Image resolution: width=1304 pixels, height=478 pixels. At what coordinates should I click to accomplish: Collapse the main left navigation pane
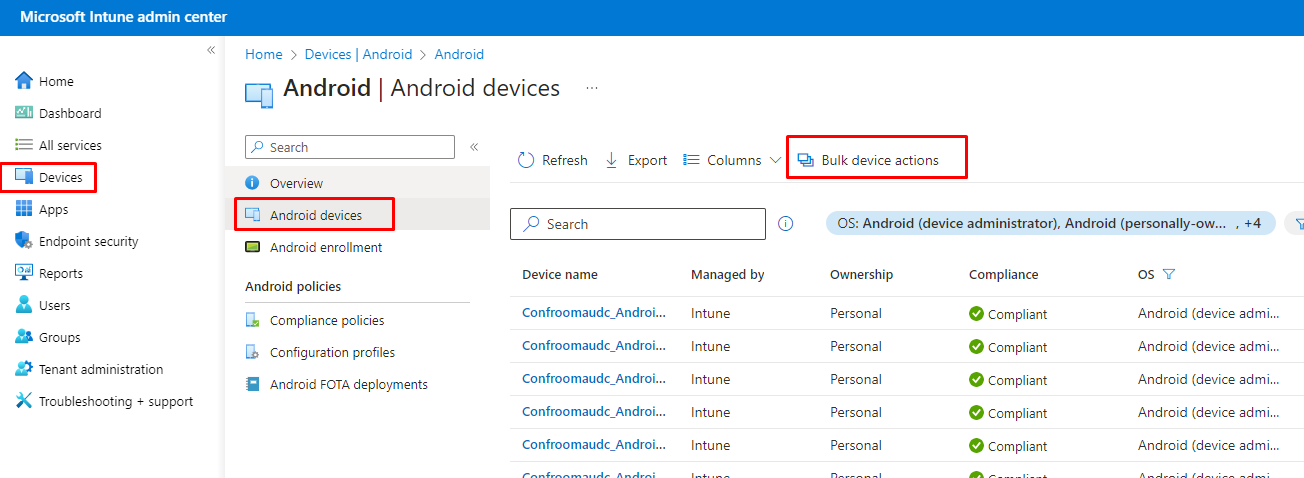click(x=211, y=50)
